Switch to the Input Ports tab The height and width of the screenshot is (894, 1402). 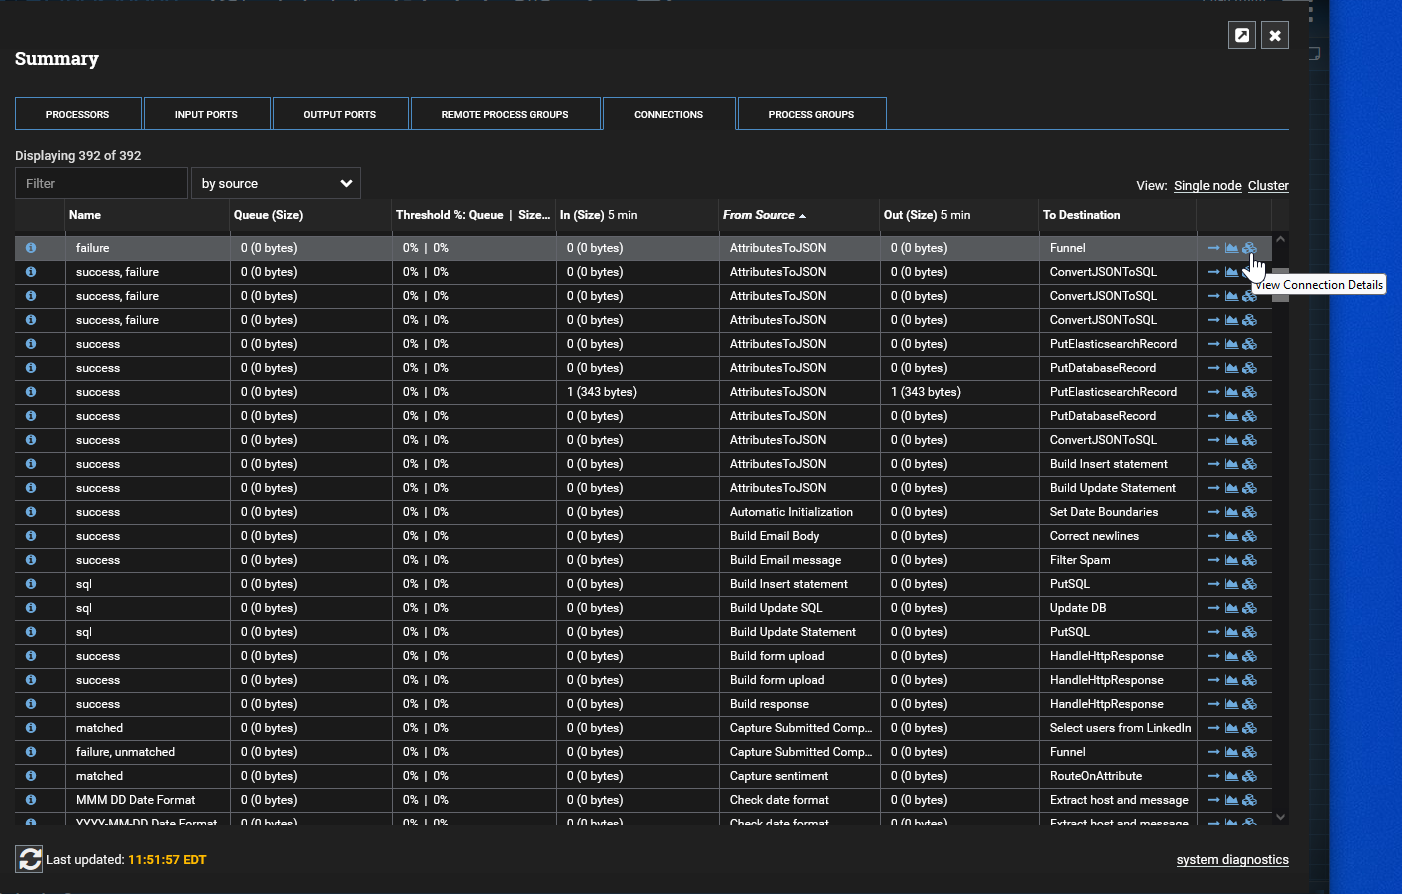point(207,114)
